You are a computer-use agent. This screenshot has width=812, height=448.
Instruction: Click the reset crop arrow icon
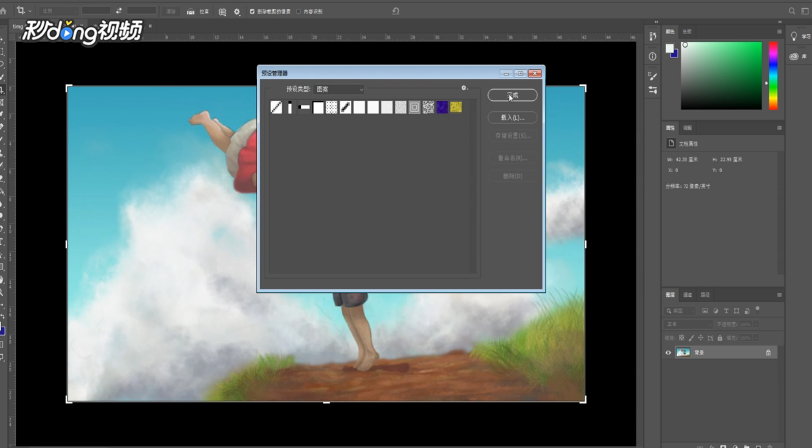pos(396,11)
